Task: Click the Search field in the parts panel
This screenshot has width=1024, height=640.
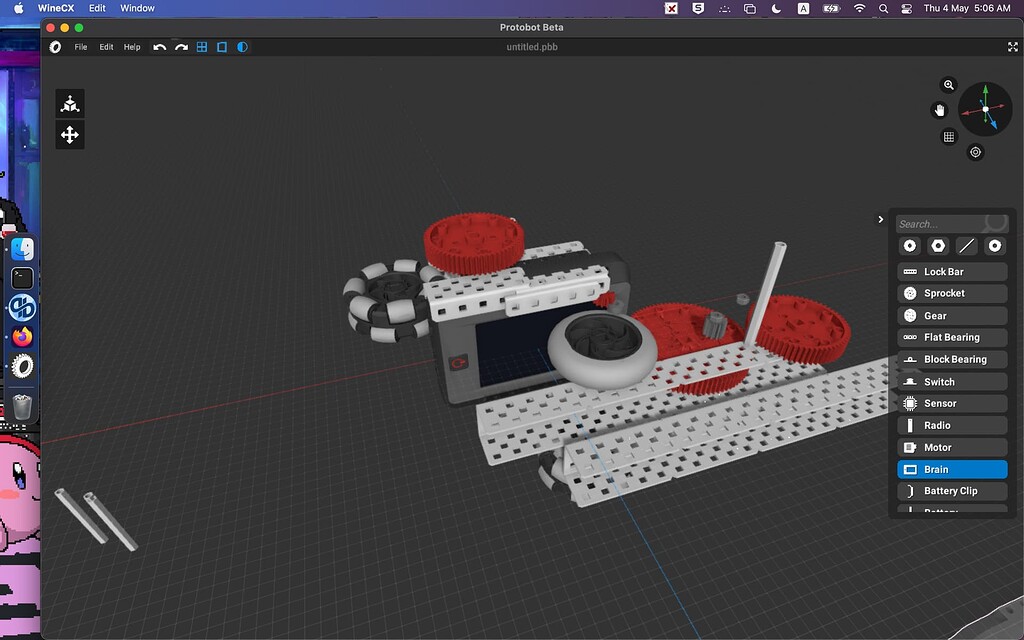Action: (945, 223)
